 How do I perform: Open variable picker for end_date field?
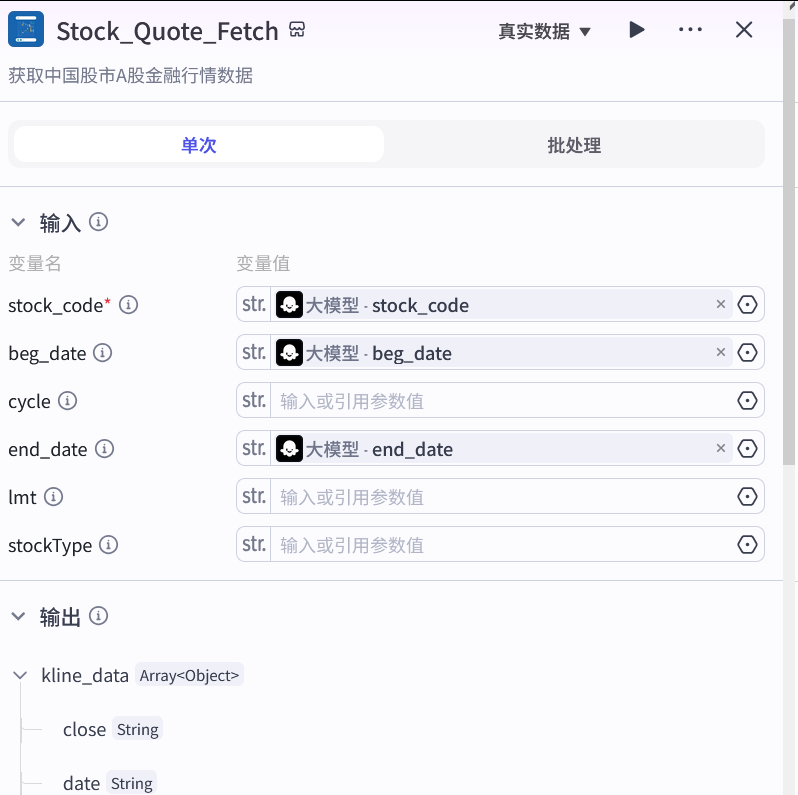[x=747, y=448]
